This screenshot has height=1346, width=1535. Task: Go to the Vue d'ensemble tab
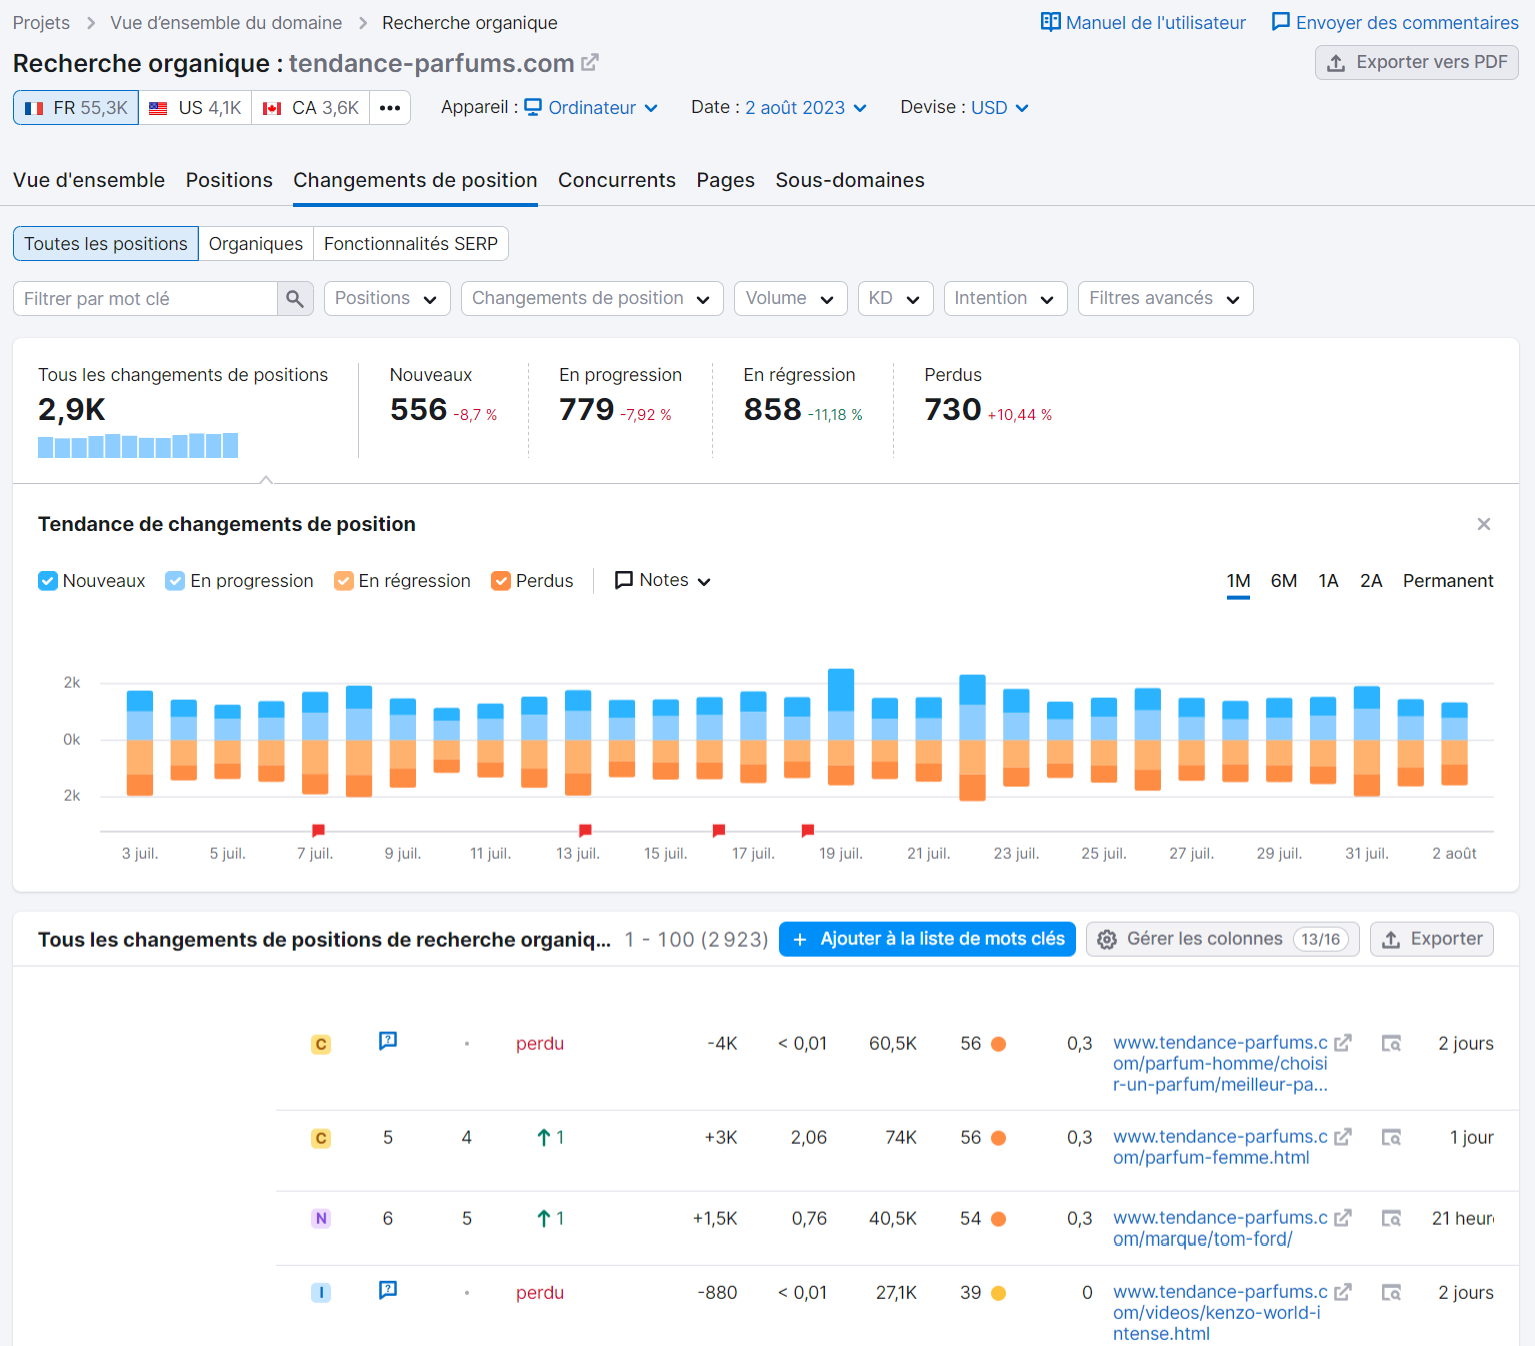point(89,180)
